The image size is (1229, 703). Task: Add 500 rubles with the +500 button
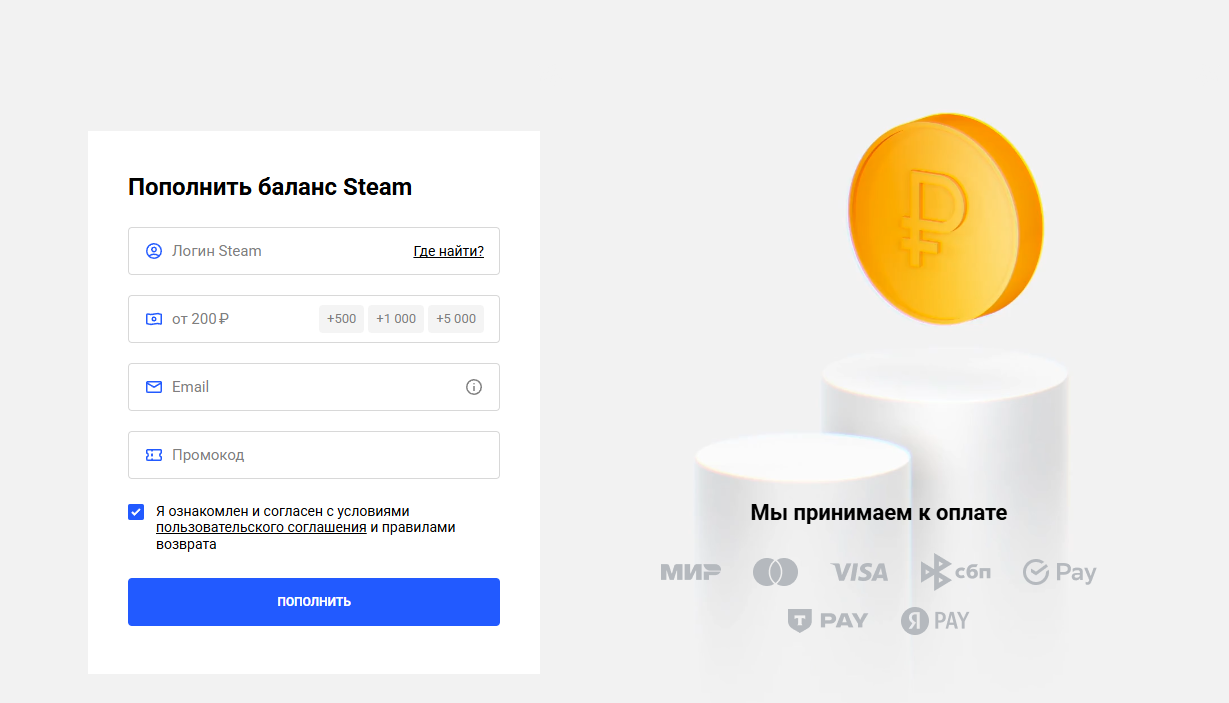click(x=341, y=319)
